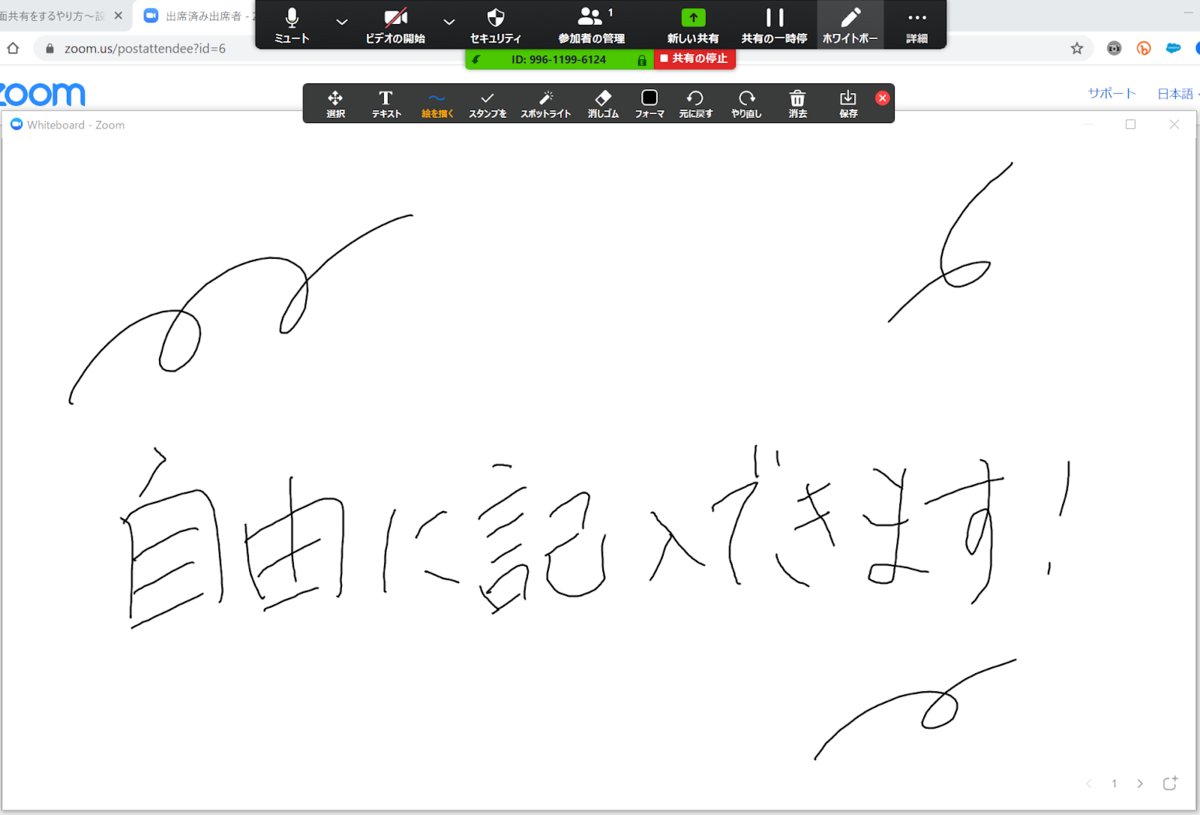Open 参加者の管理 participants panel
This screenshot has height=815, width=1200.
[x=591, y=26]
